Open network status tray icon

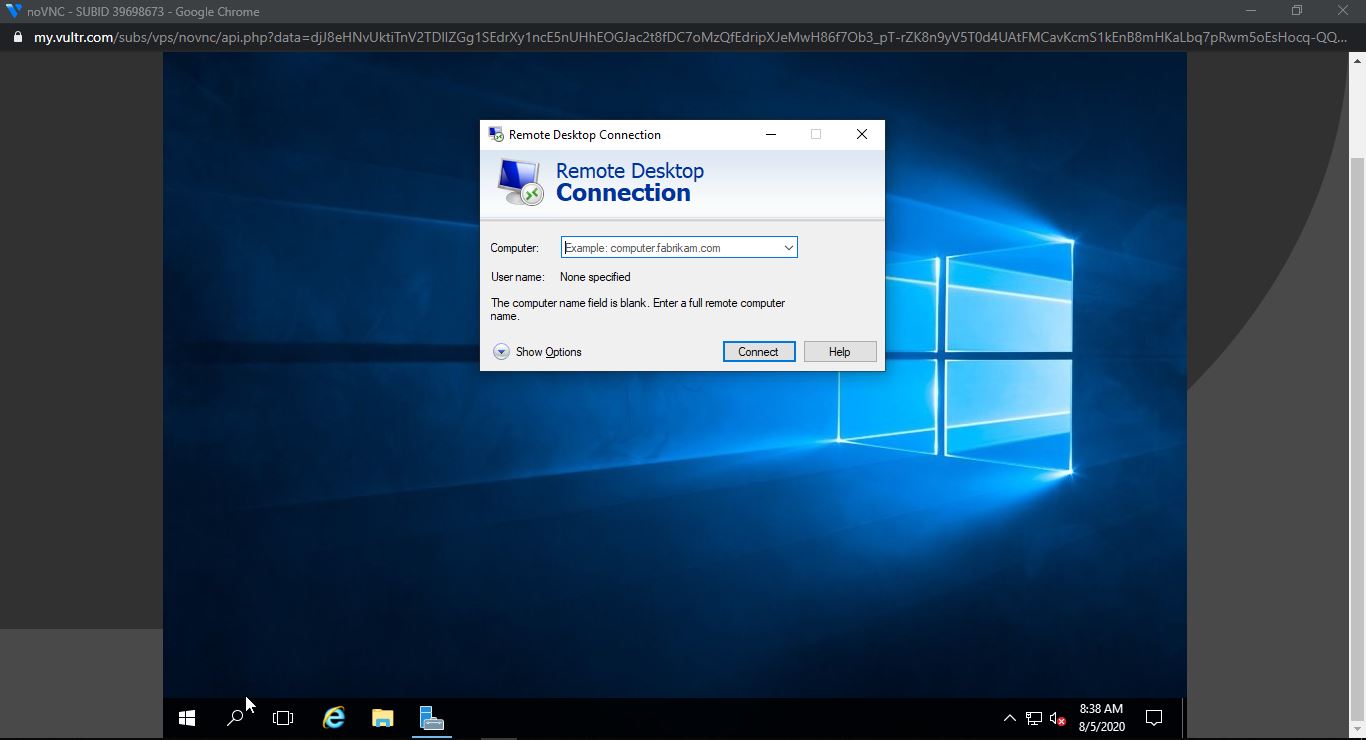tap(1034, 718)
